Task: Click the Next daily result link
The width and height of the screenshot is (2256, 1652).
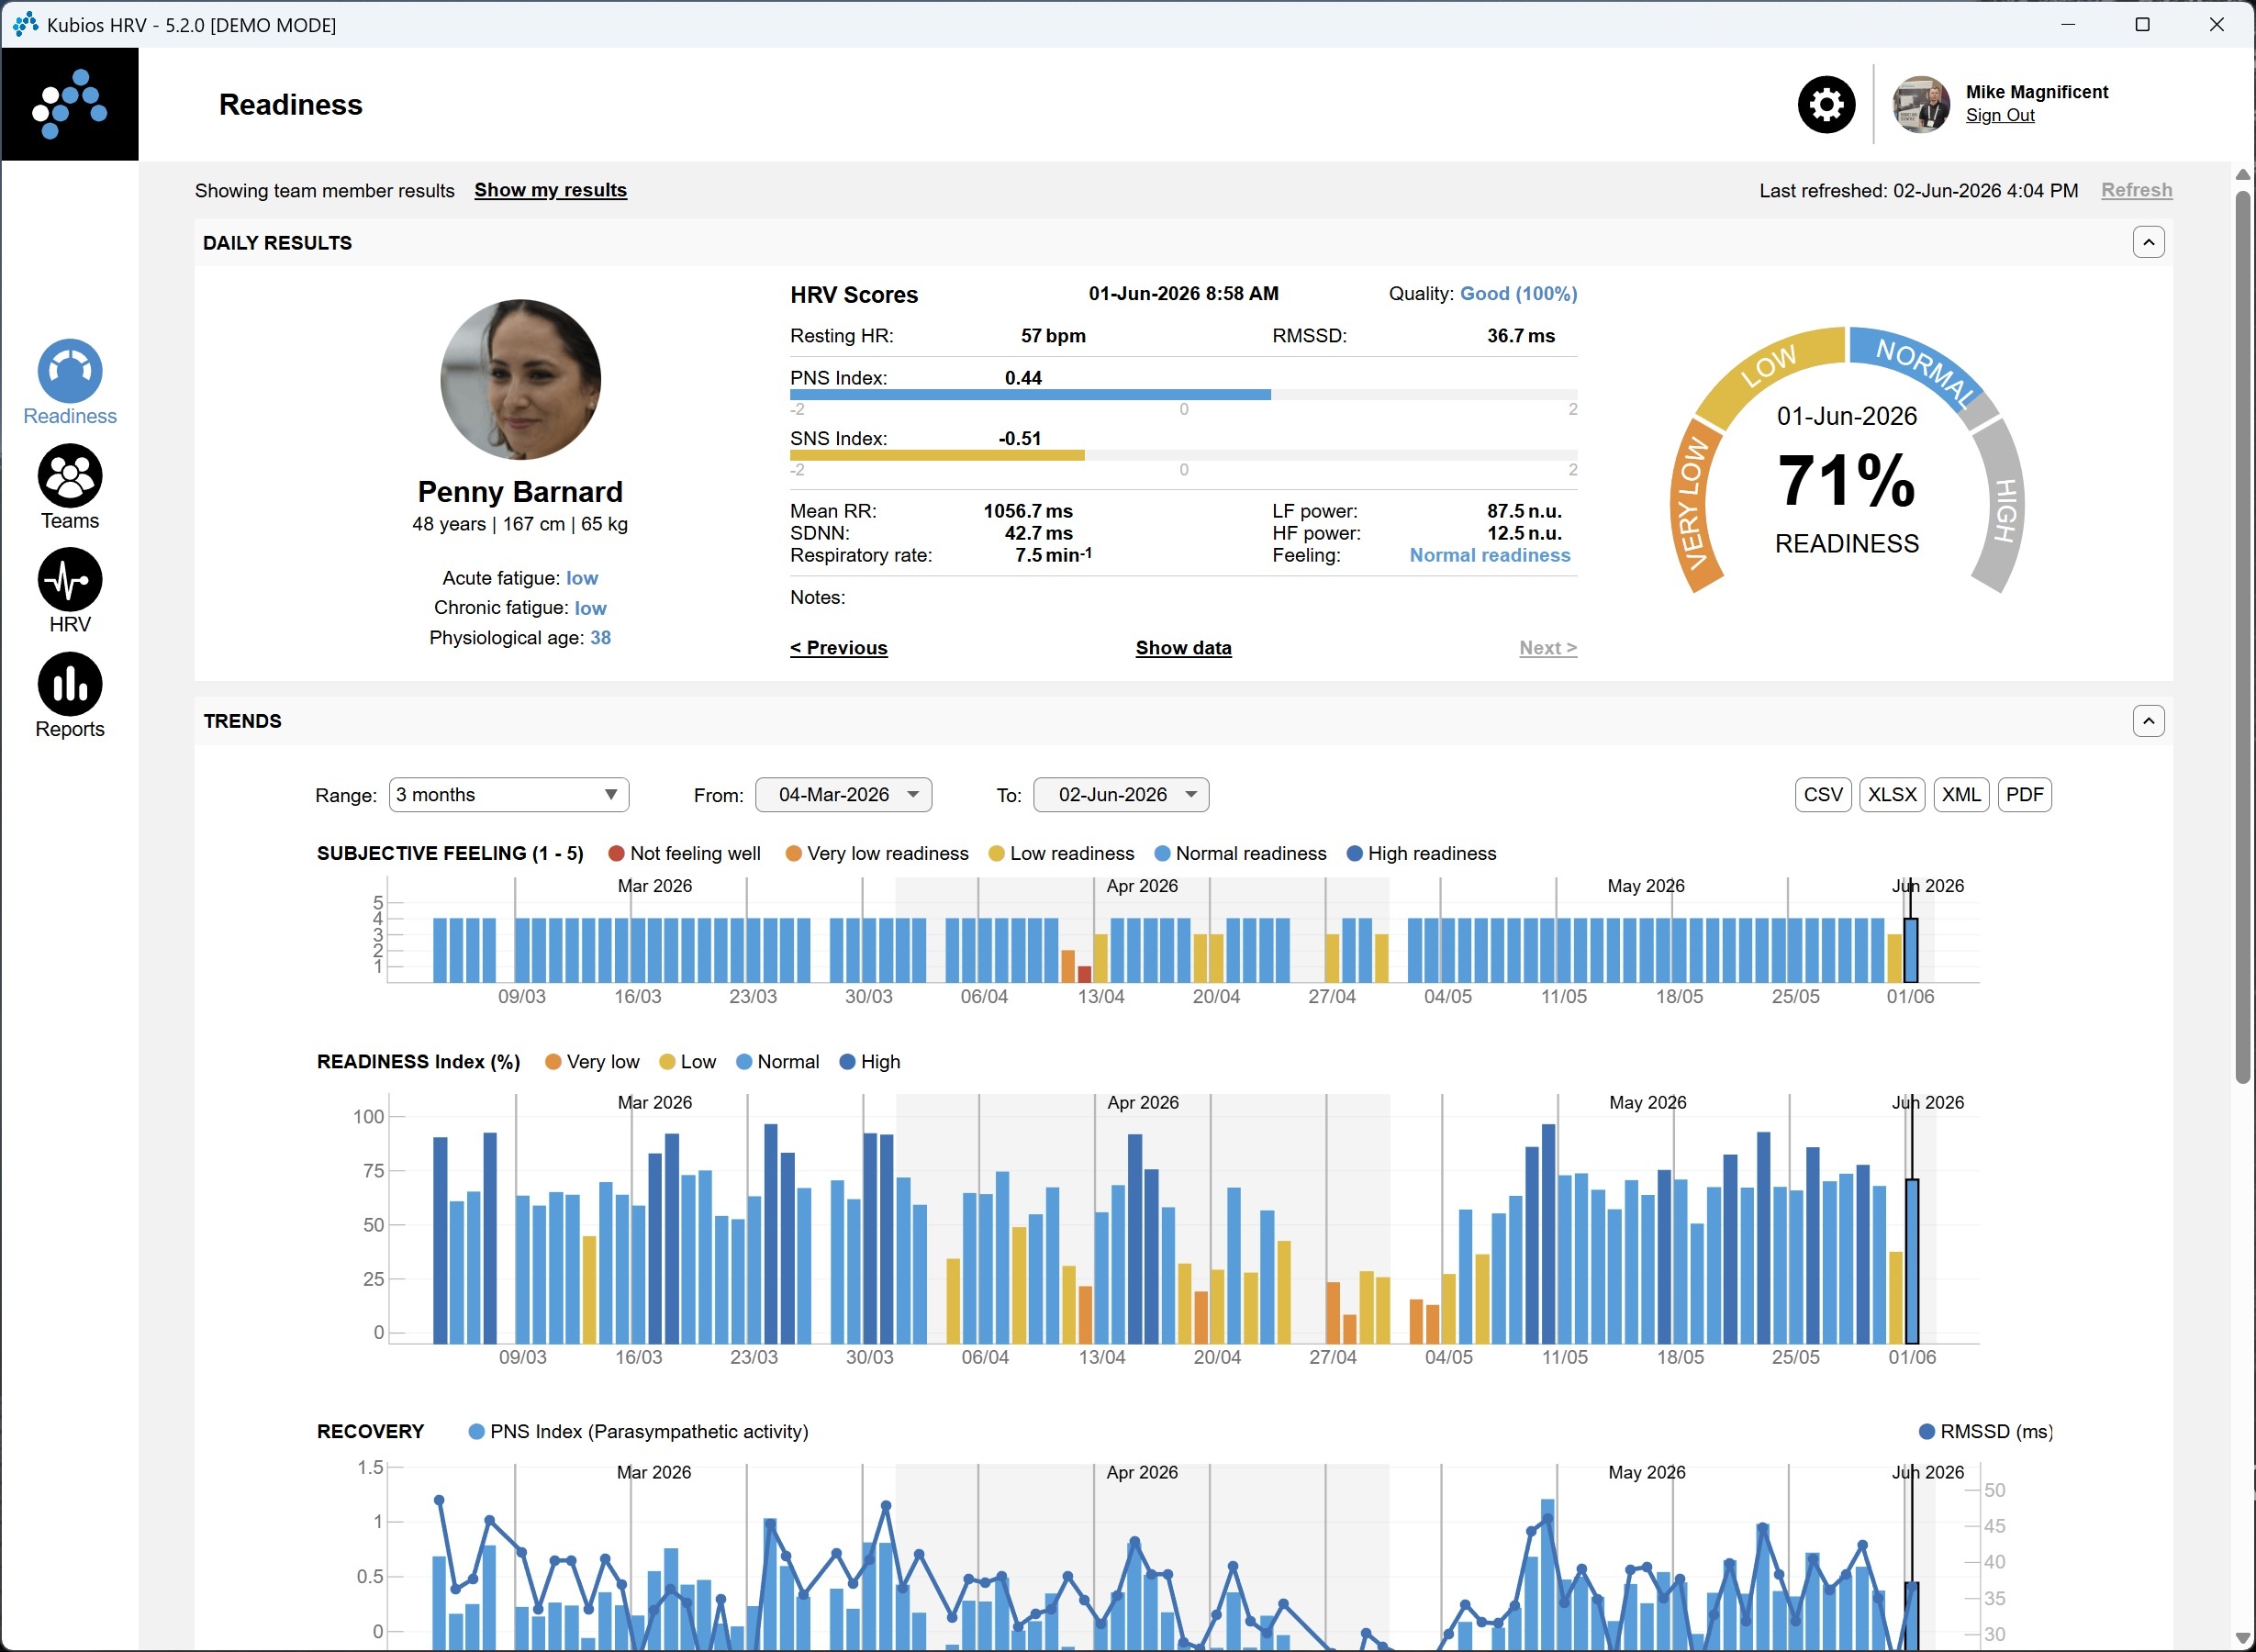Action: 1547,648
